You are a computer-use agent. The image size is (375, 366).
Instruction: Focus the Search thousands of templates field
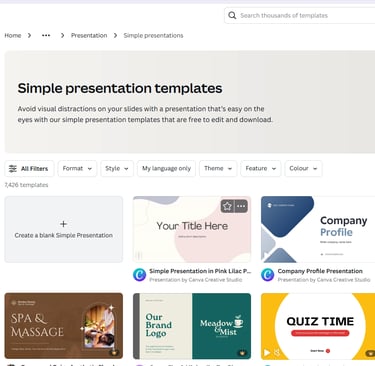pos(300,15)
